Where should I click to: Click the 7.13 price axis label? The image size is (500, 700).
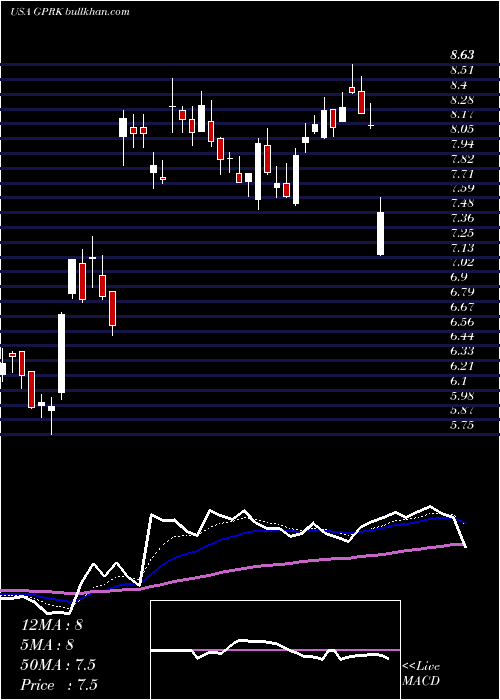pyautogui.click(x=462, y=247)
